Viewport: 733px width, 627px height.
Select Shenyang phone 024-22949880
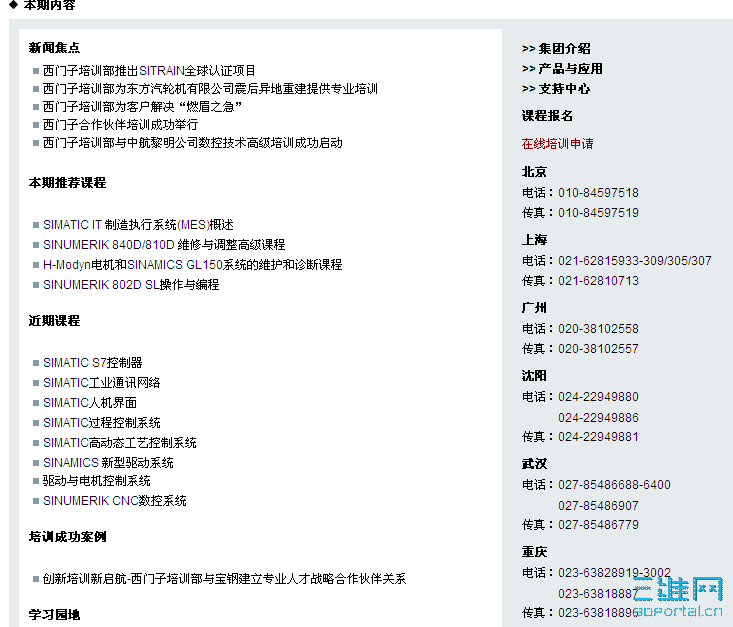pyautogui.click(x=598, y=396)
